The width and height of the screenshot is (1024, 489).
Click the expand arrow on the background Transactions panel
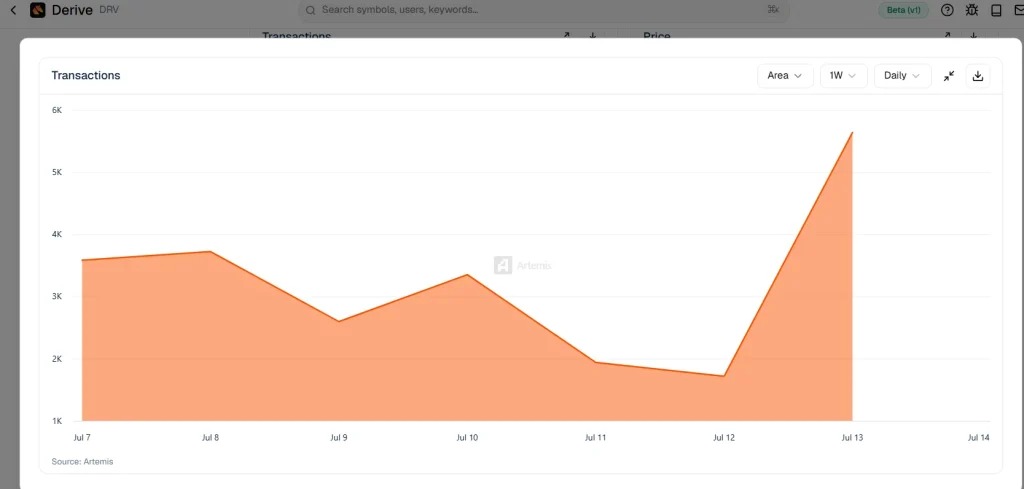coord(566,35)
